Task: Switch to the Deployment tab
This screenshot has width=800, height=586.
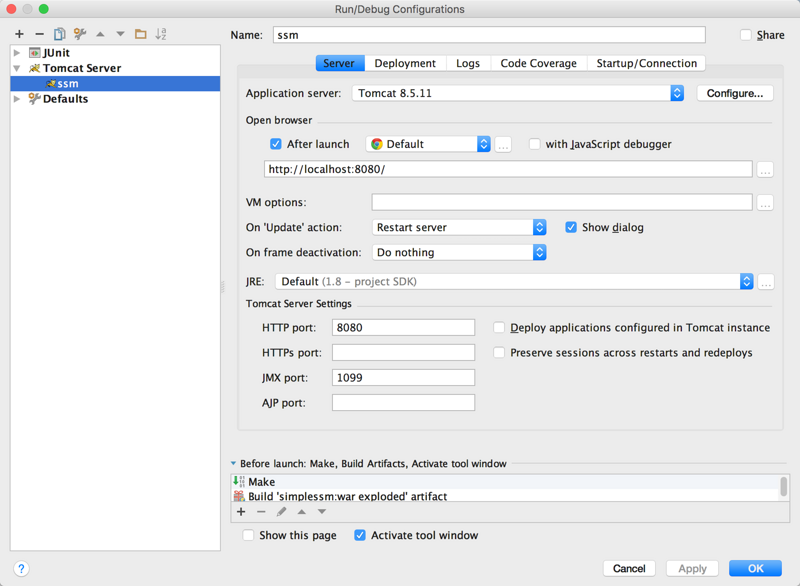Action: (405, 63)
